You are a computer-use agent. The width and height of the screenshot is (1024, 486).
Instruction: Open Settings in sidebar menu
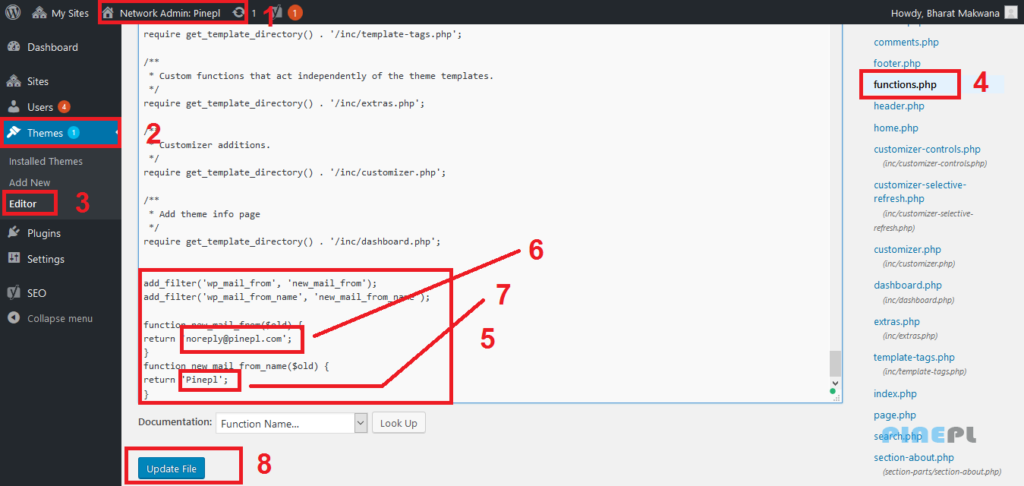[46, 259]
